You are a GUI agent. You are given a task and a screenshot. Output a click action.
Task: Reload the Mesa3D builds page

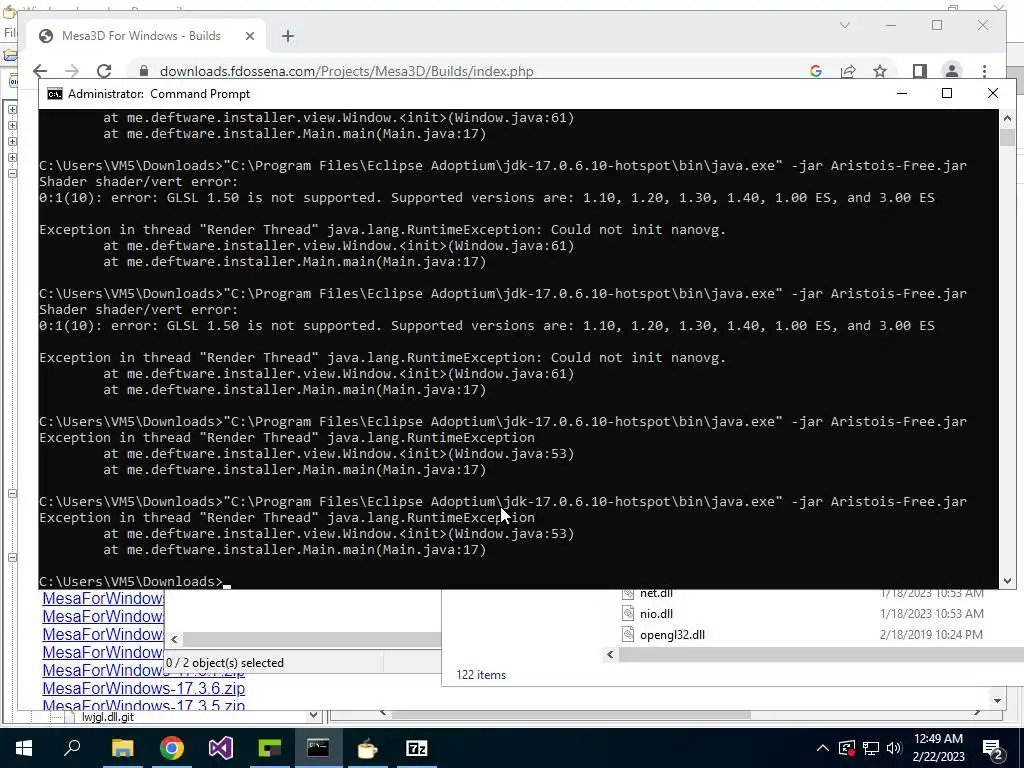point(104,71)
